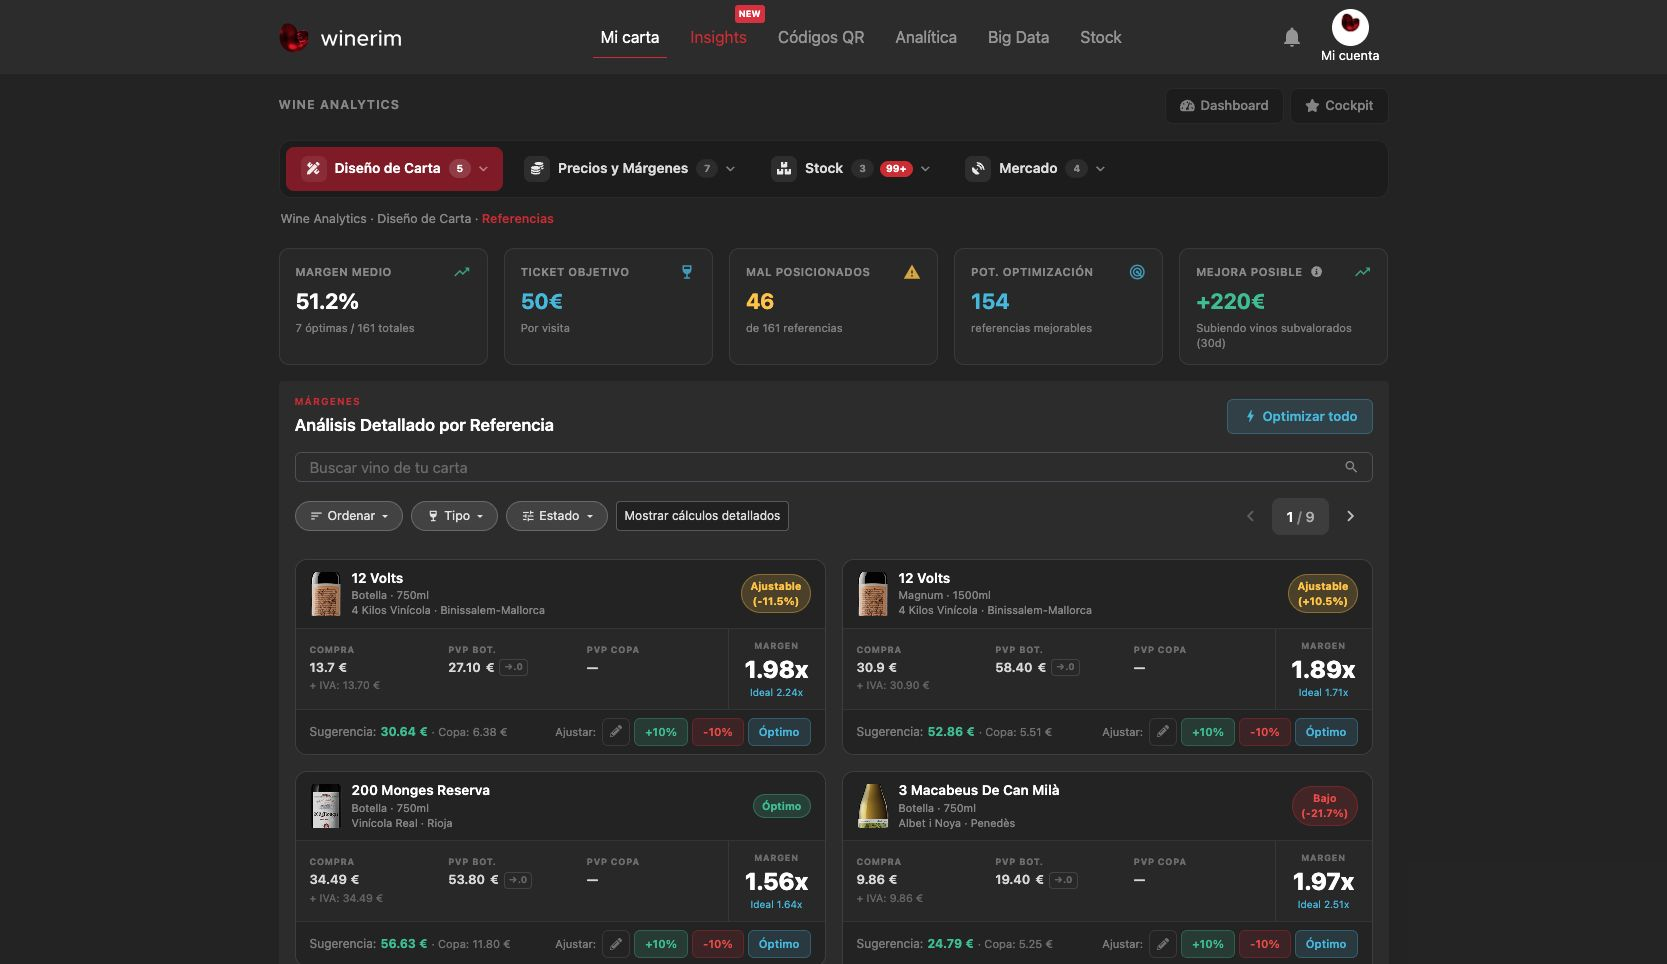Click pencil edit icon for 12 Volts Botella
The image size is (1667, 964).
pos(616,732)
